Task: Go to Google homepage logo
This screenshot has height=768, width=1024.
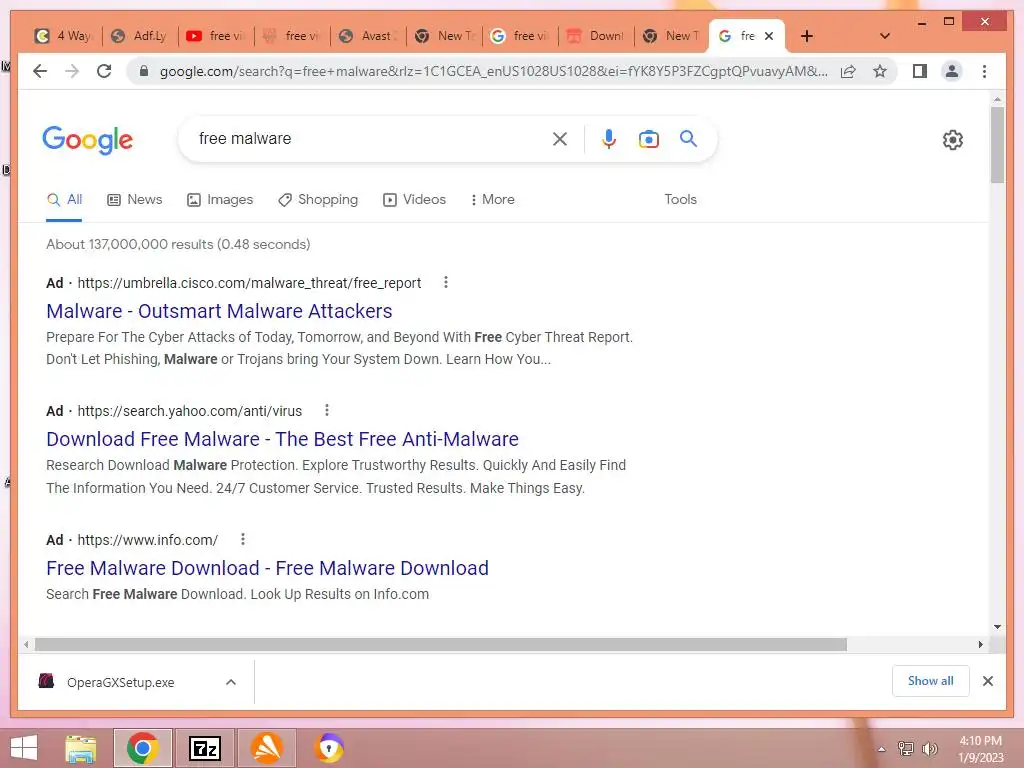Action: [88, 140]
